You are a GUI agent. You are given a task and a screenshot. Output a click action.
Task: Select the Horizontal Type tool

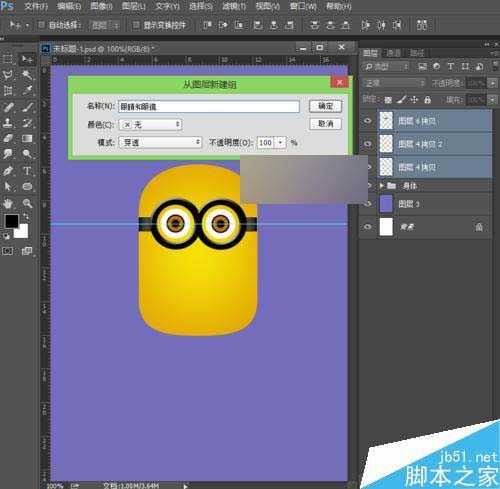[27, 171]
